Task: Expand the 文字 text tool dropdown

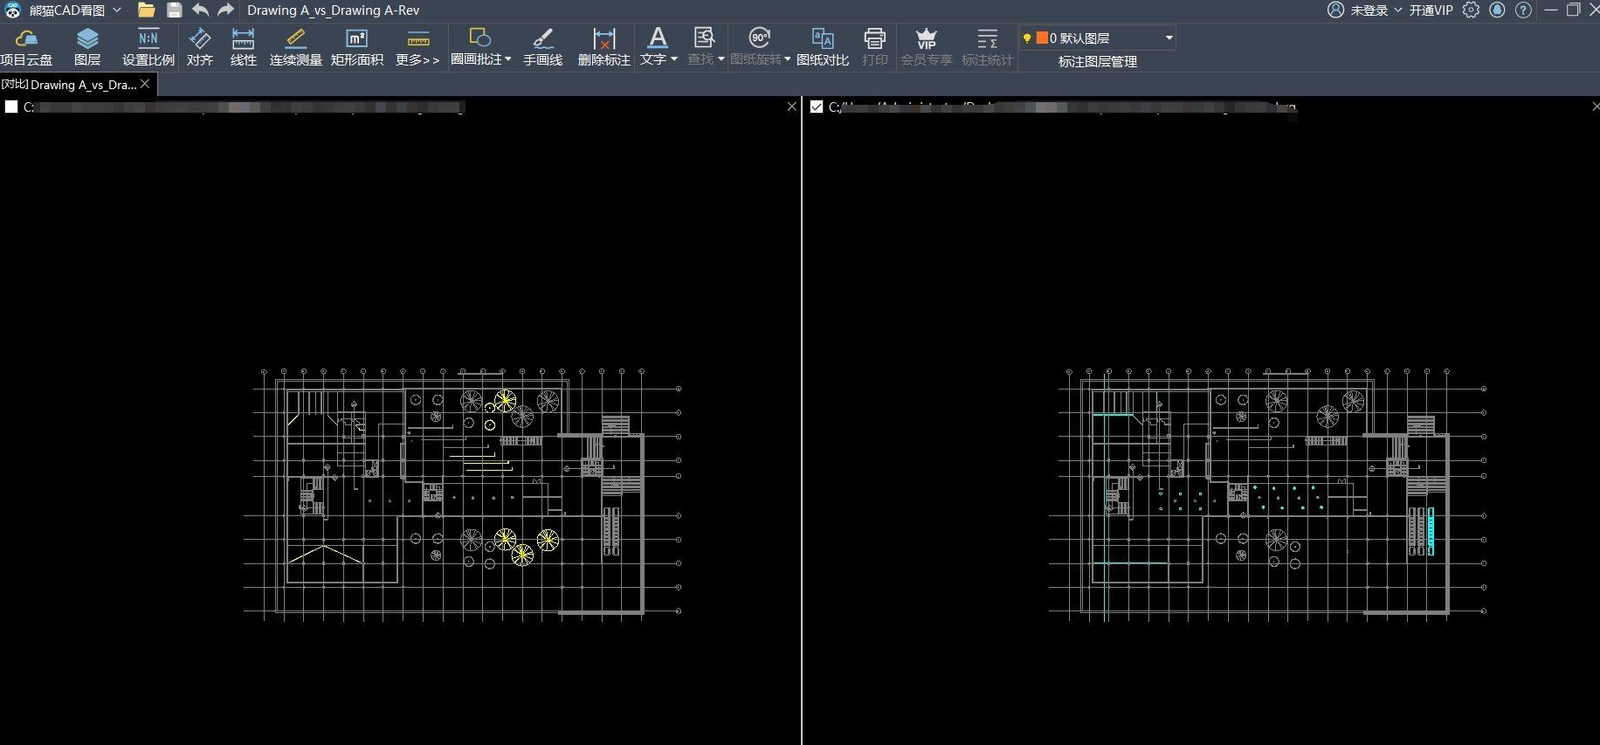Action: [674, 59]
